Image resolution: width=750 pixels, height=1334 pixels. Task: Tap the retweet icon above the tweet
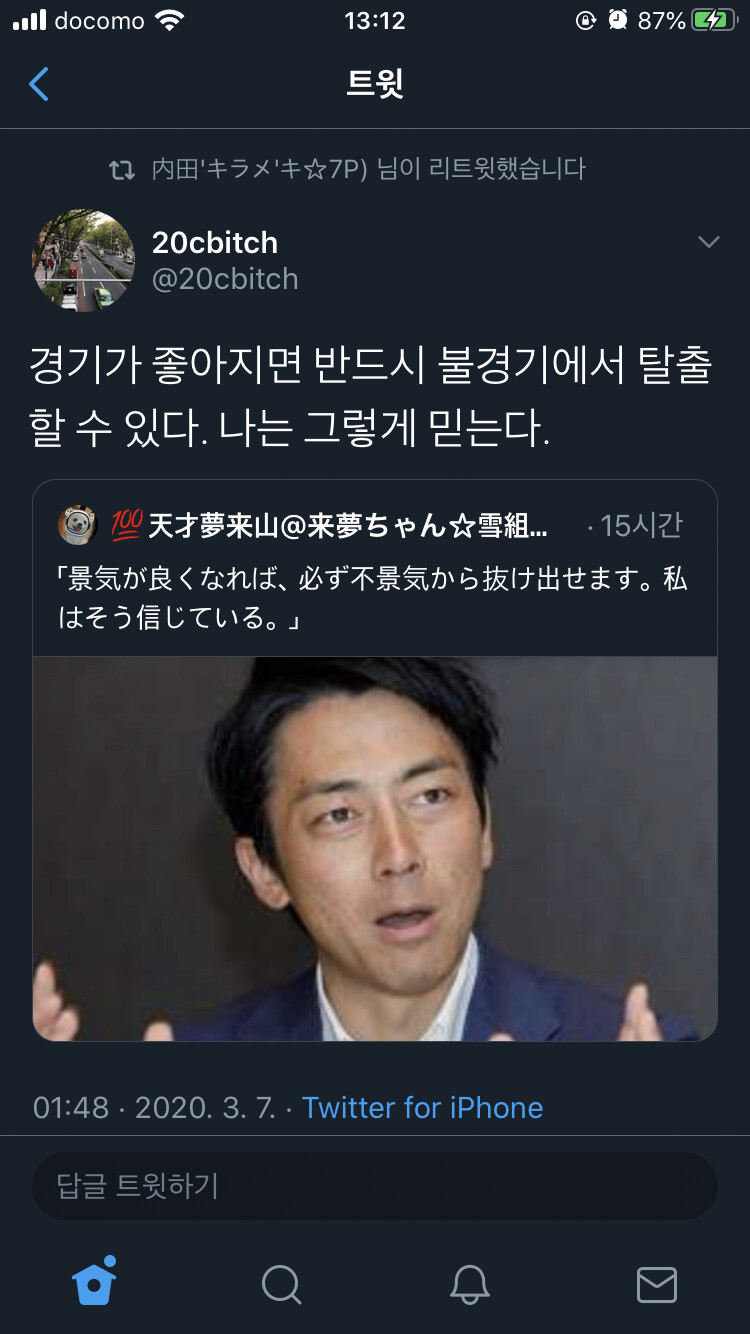tap(121, 170)
